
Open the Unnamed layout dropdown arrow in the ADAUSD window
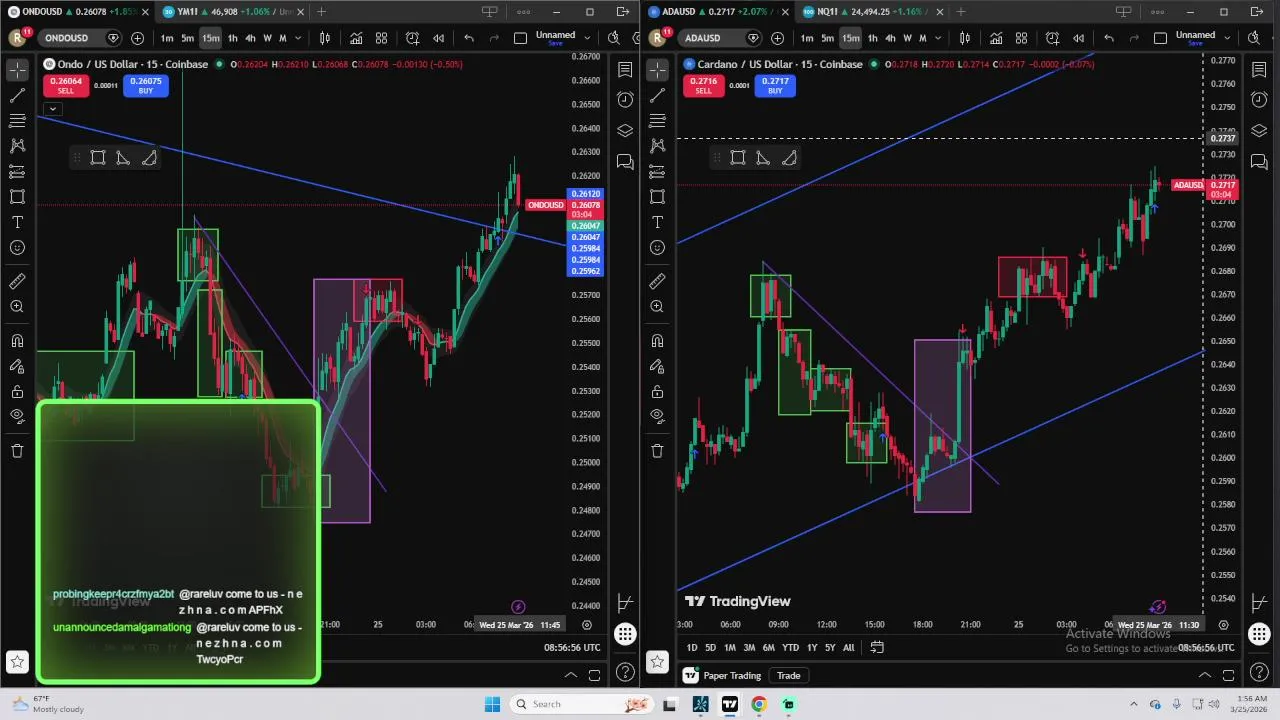tap(1227, 38)
